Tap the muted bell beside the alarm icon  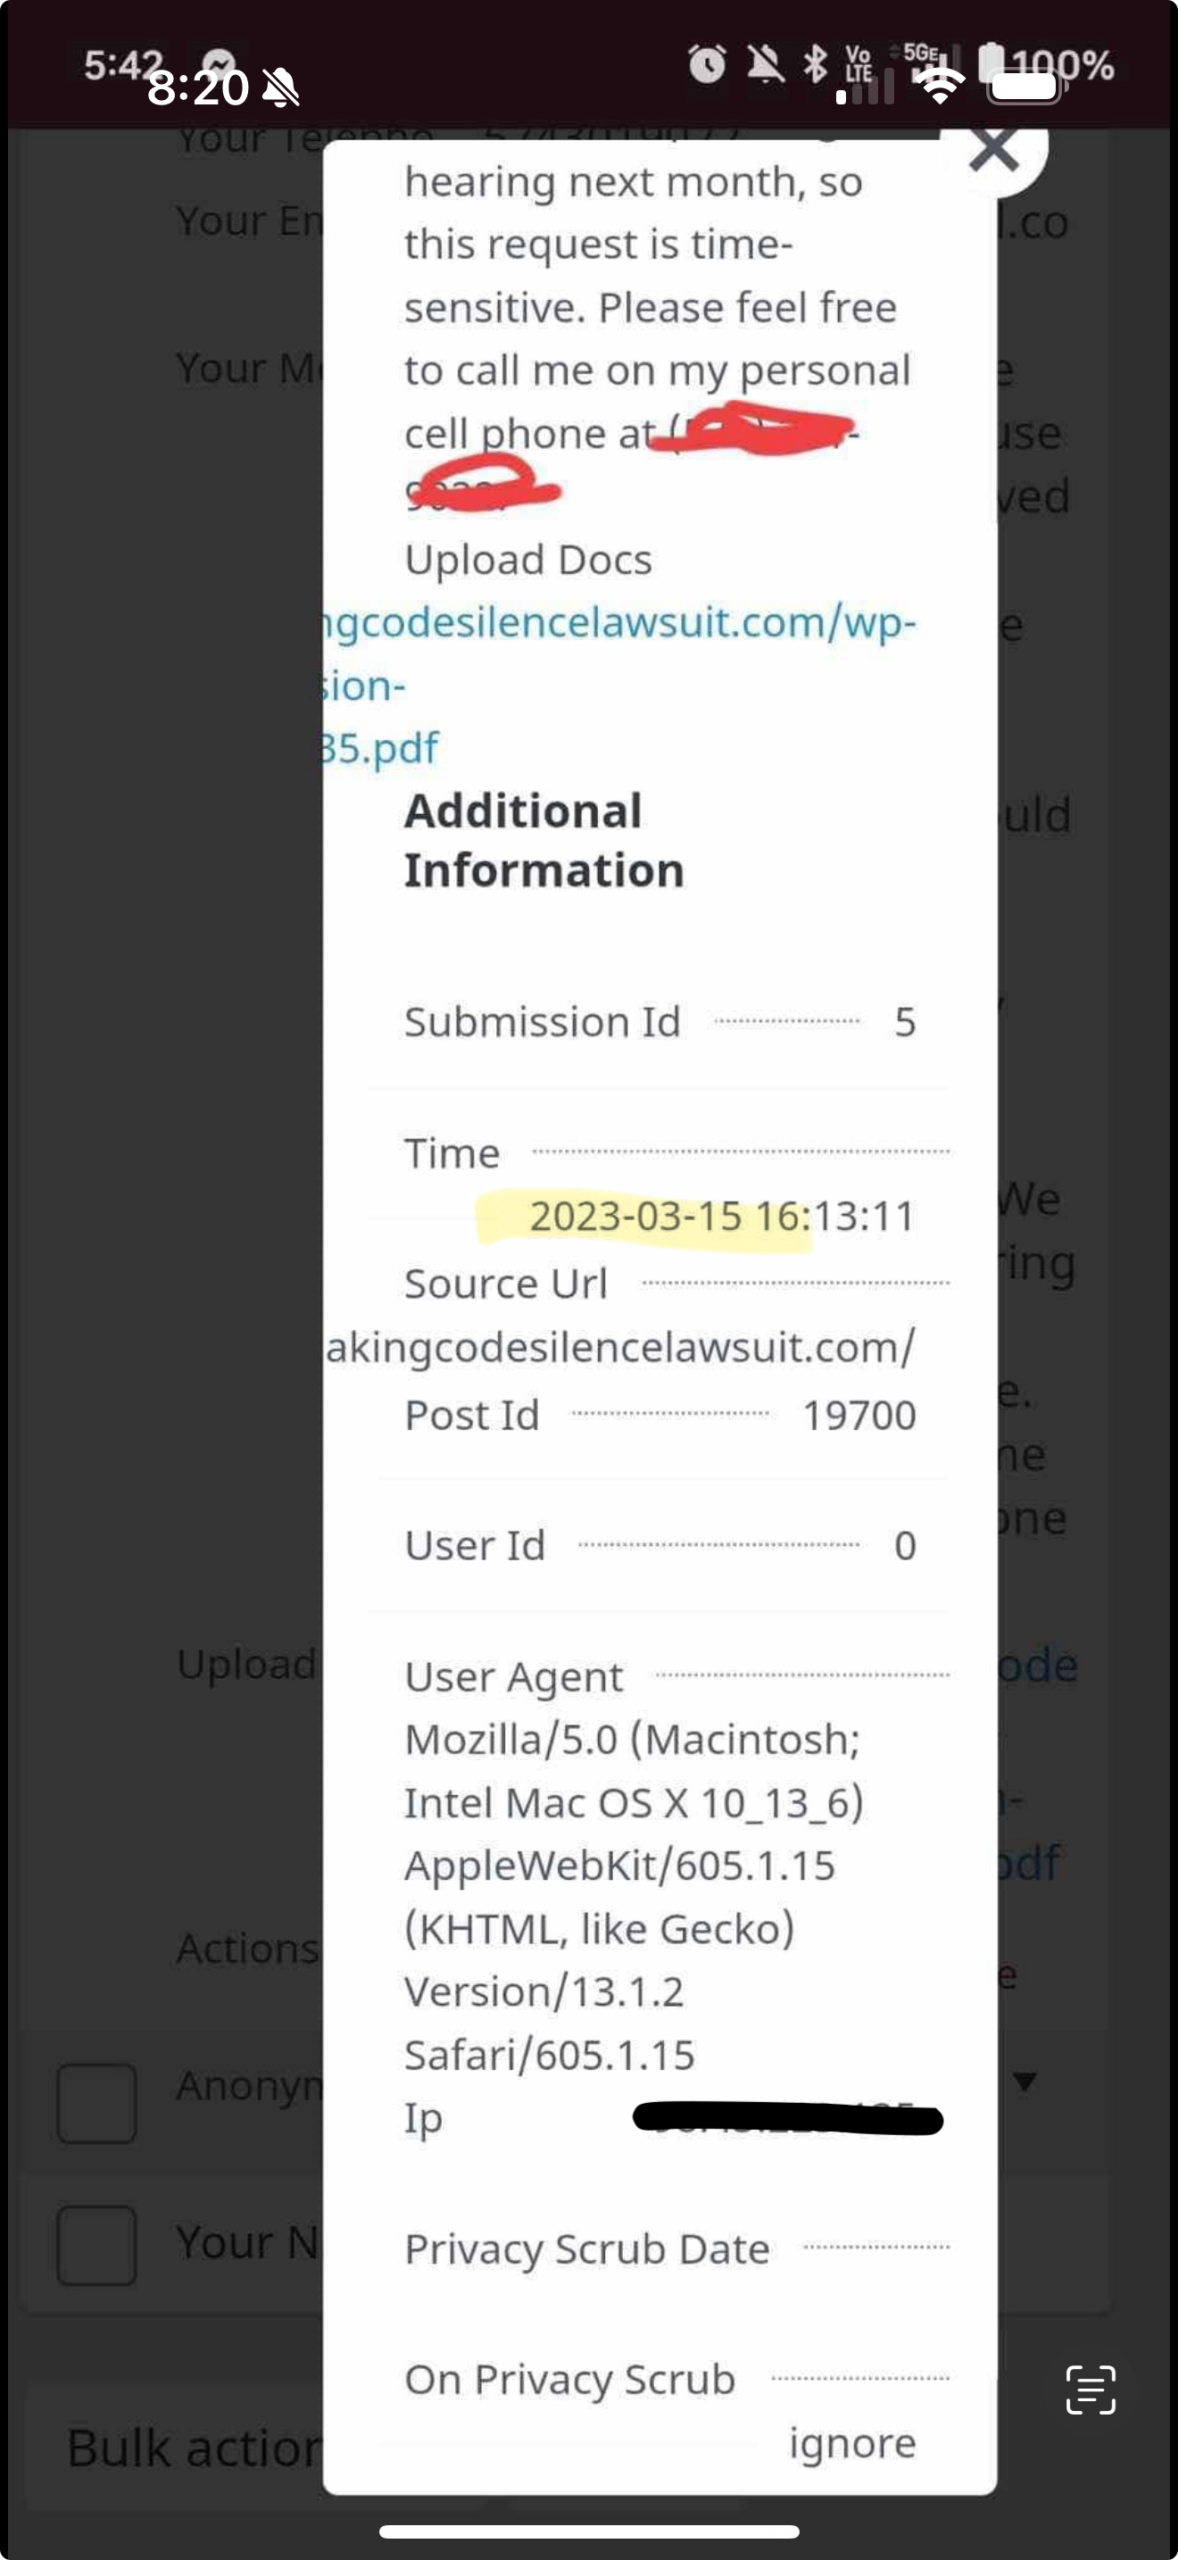point(766,65)
